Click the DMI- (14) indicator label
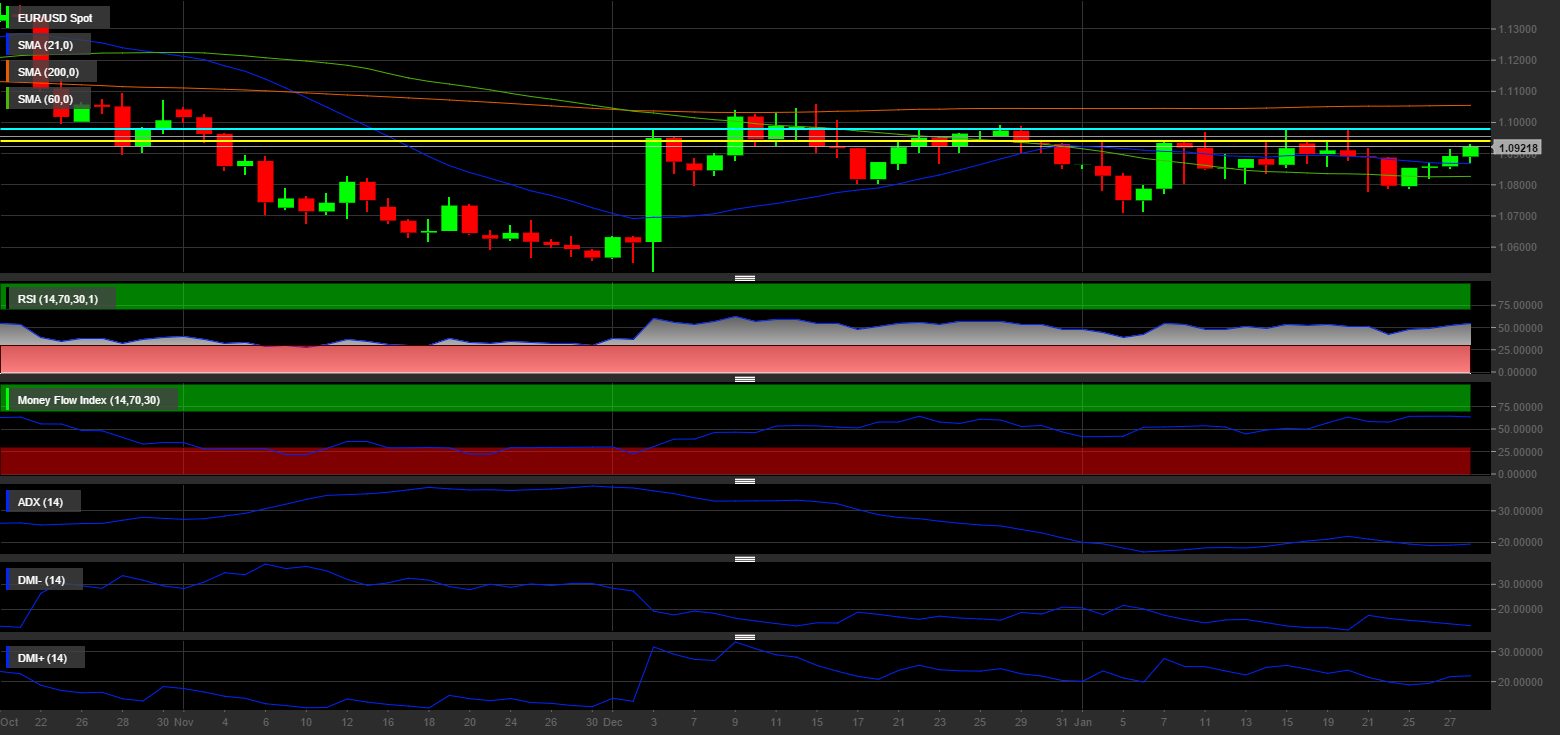 tap(44, 580)
